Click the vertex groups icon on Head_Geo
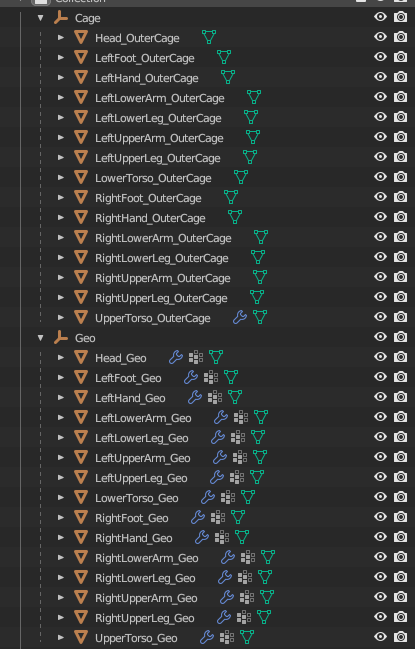The width and height of the screenshot is (415, 649). (x=196, y=357)
